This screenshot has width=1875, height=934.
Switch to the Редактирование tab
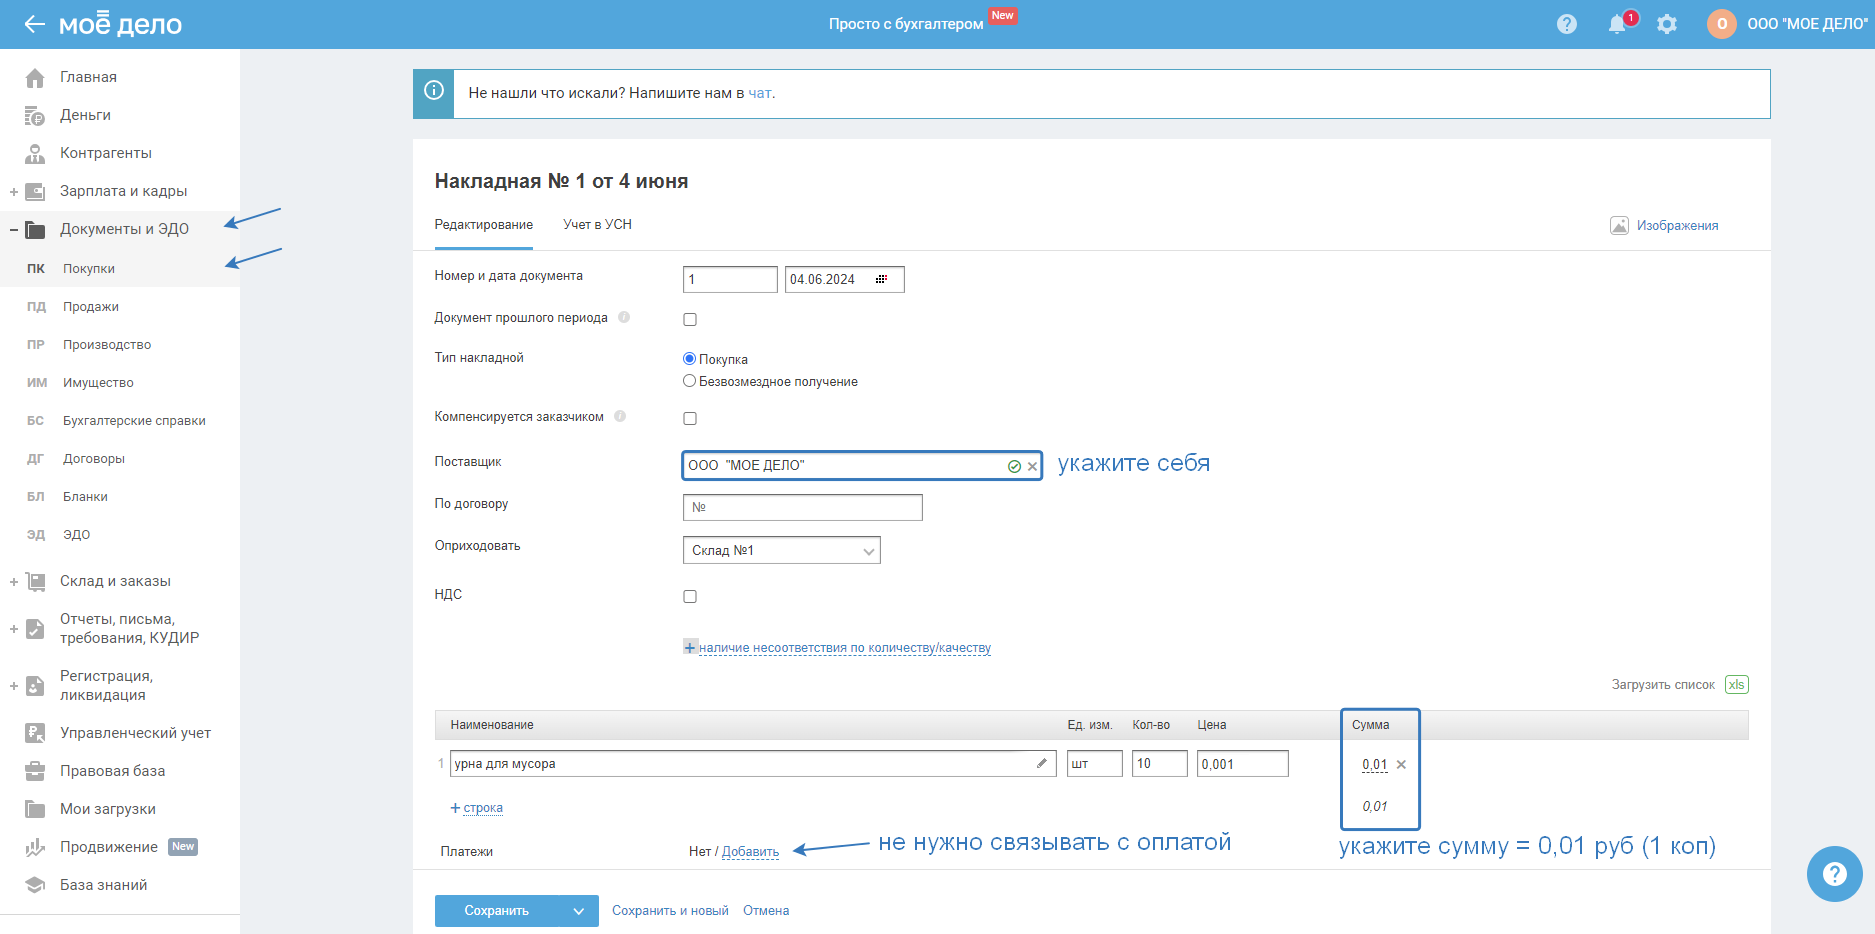484,225
